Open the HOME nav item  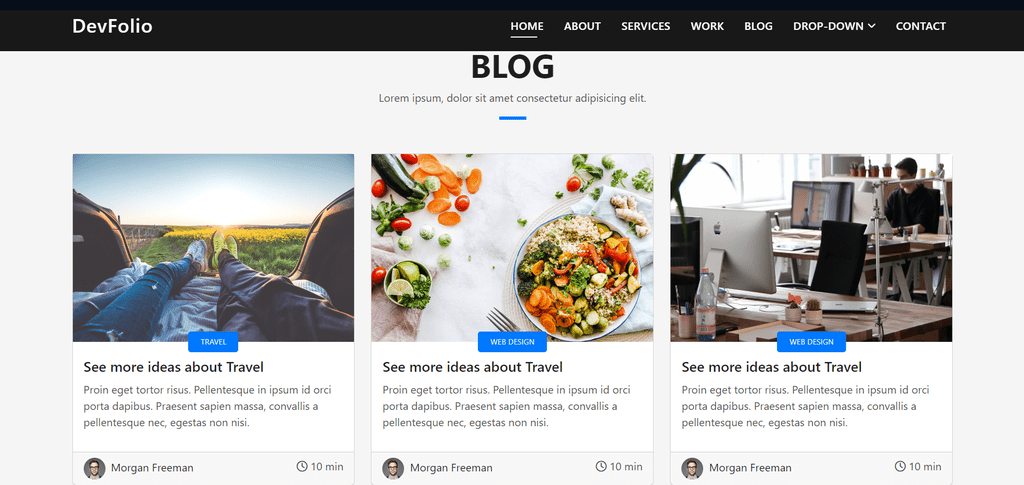click(x=527, y=26)
